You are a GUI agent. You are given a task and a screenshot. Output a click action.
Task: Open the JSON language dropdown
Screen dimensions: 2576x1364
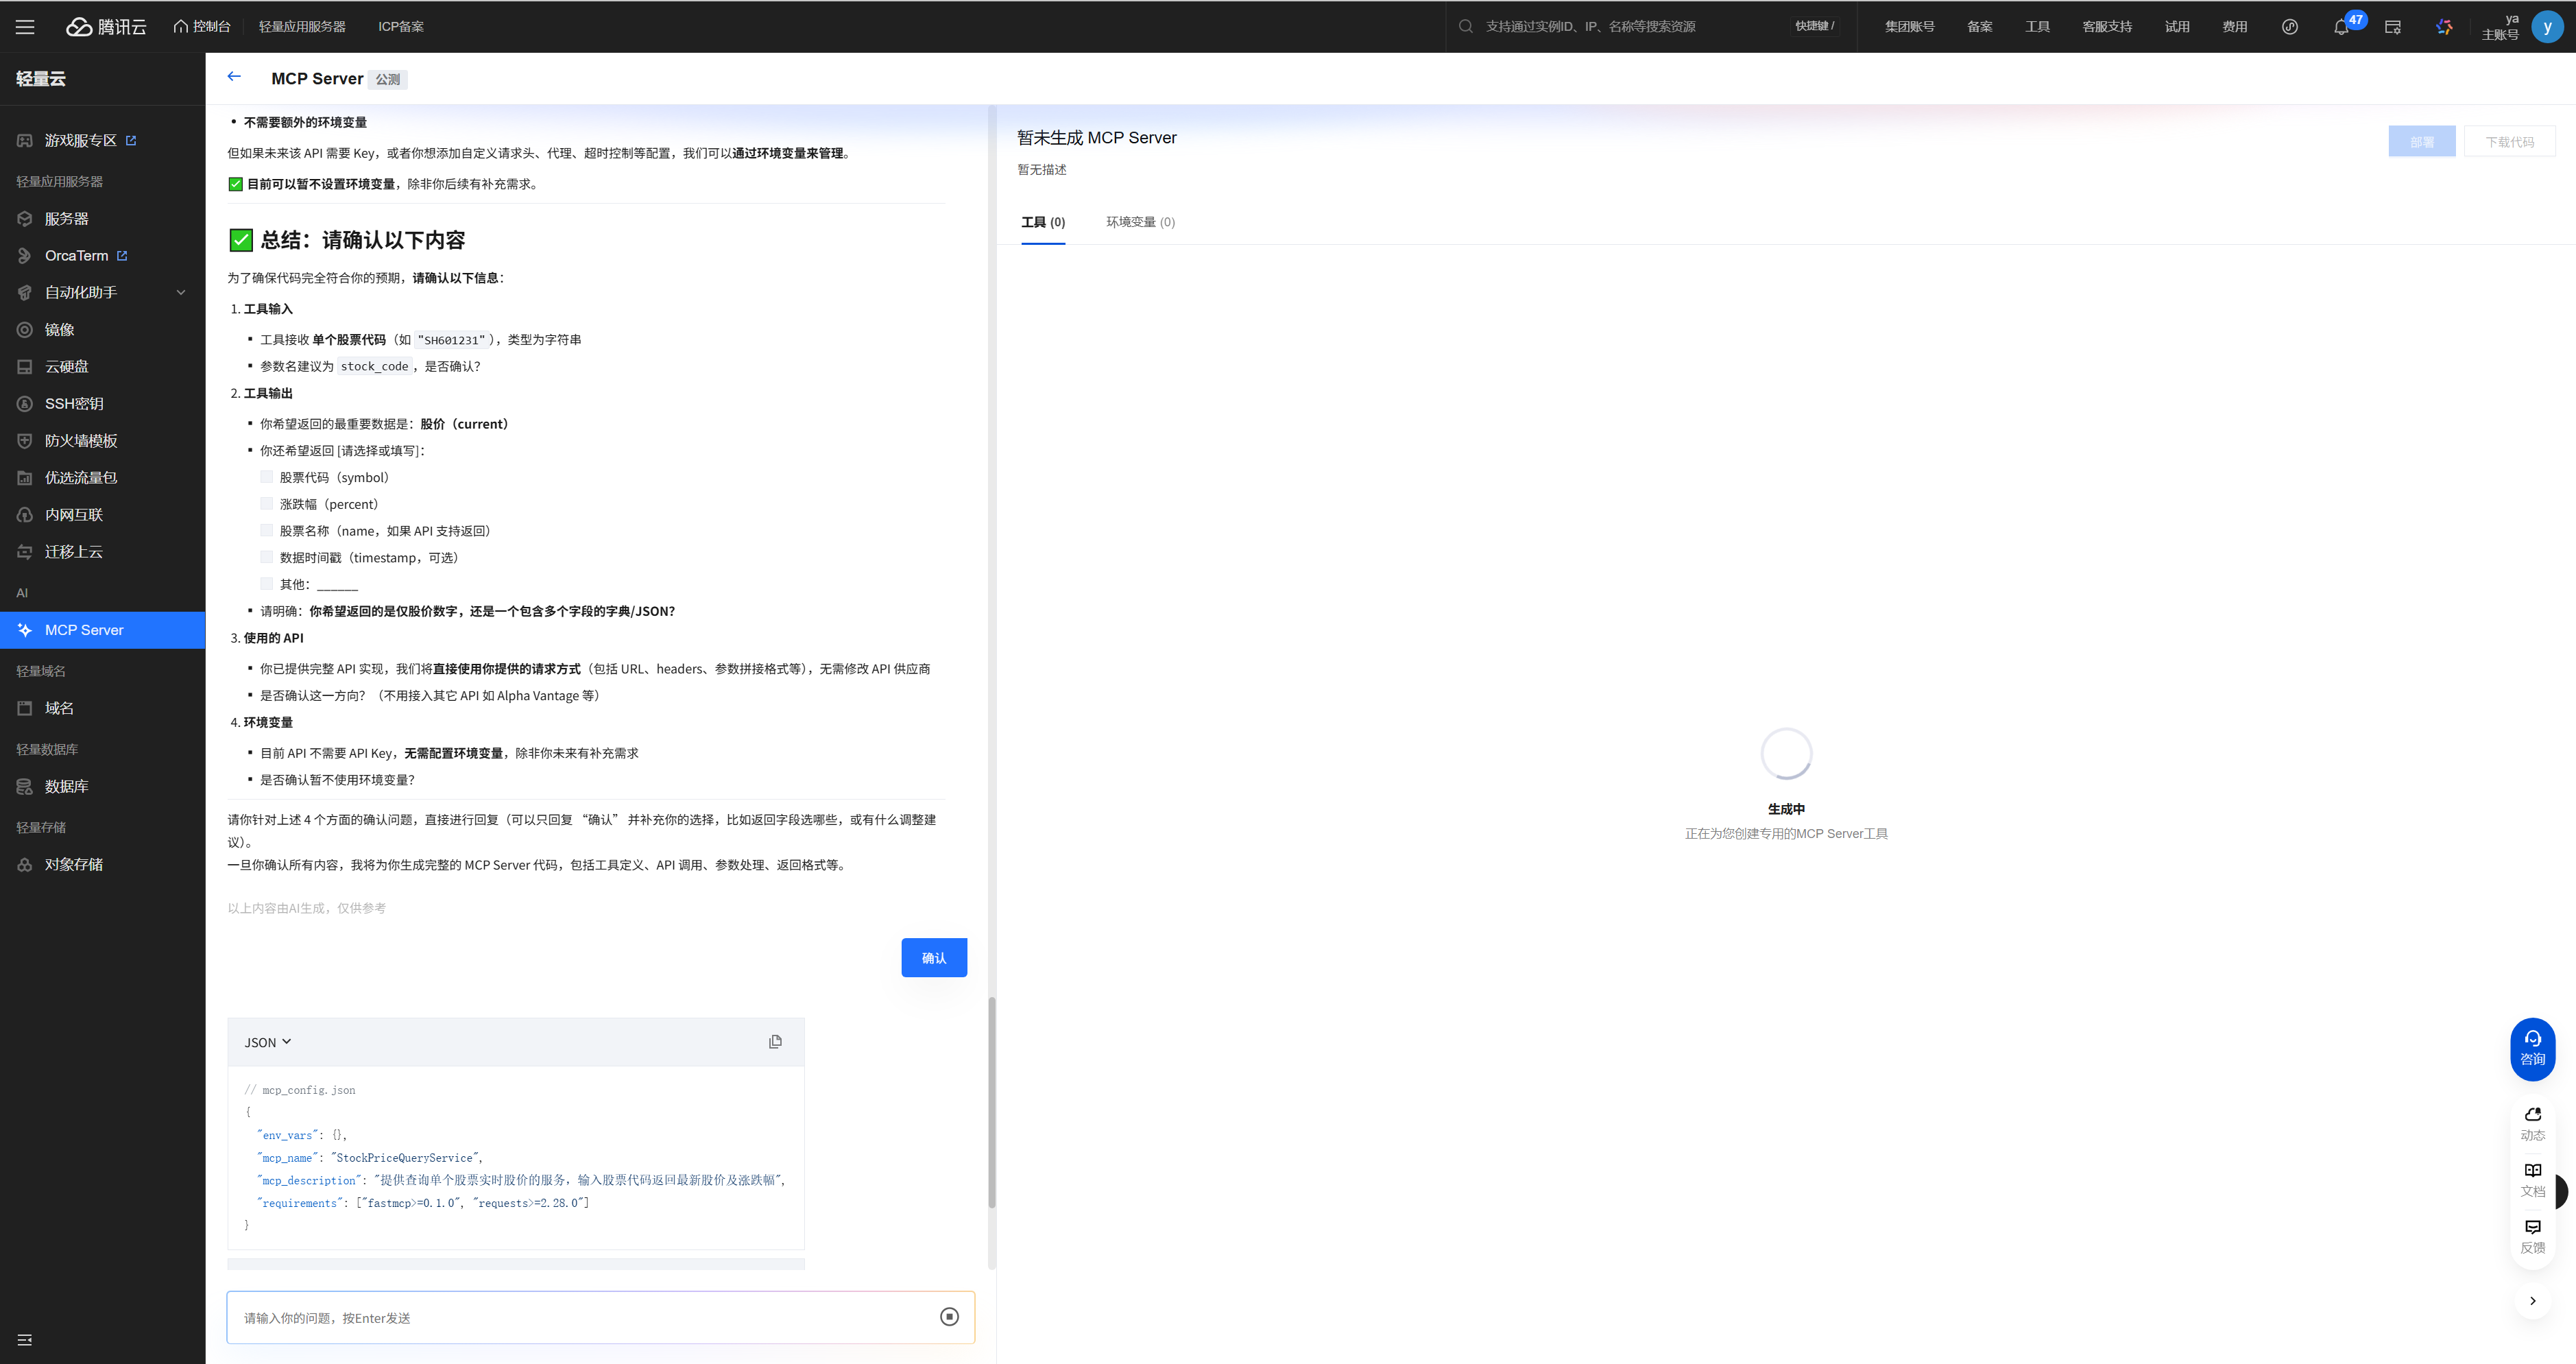(x=267, y=1042)
